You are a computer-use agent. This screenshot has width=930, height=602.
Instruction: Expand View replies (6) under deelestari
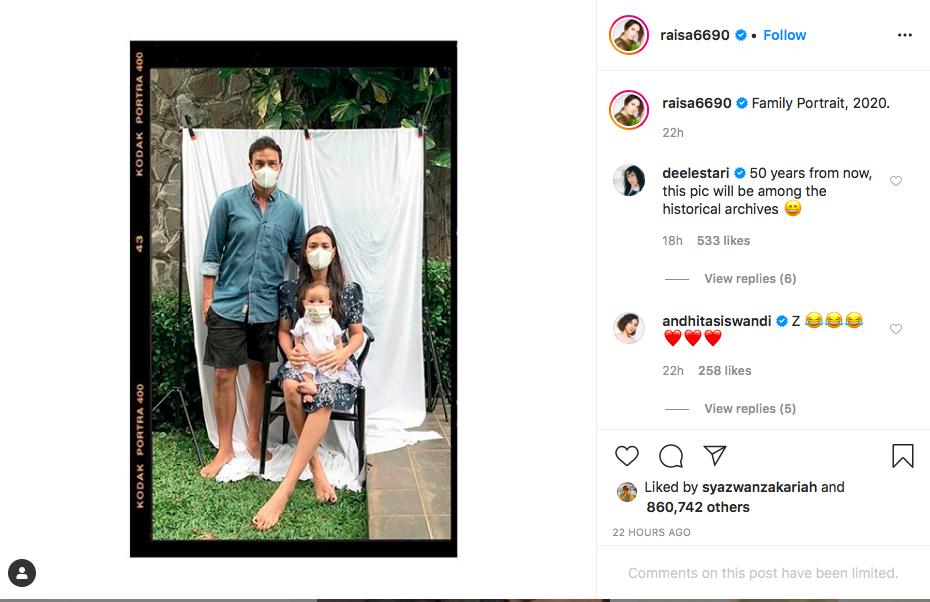point(750,279)
